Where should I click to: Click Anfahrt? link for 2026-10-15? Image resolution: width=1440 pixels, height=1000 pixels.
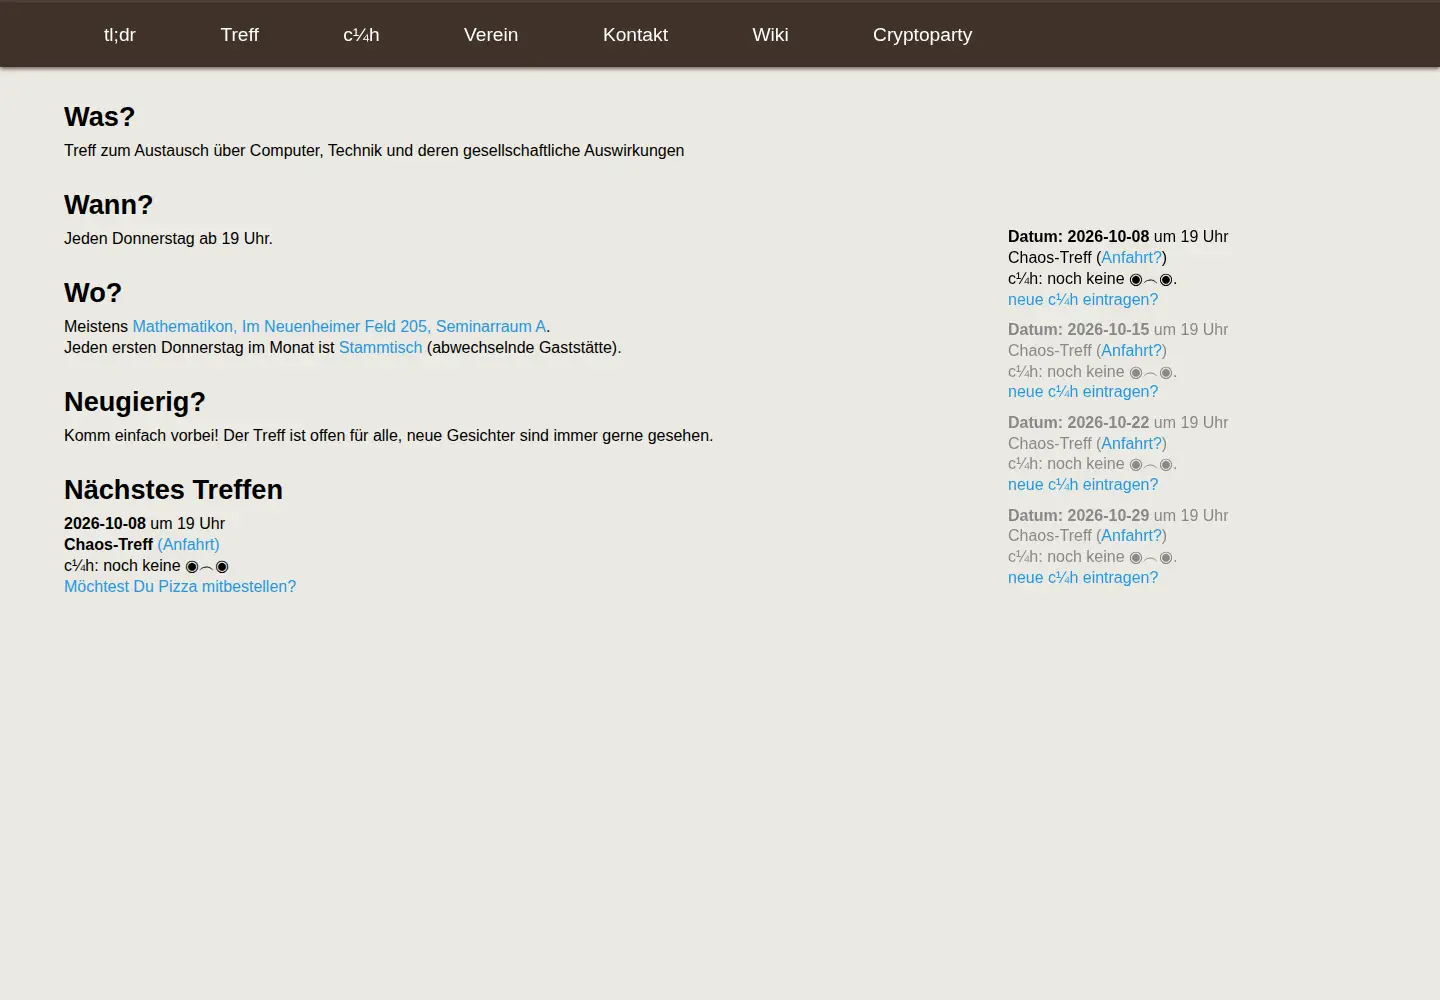(1131, 351)
